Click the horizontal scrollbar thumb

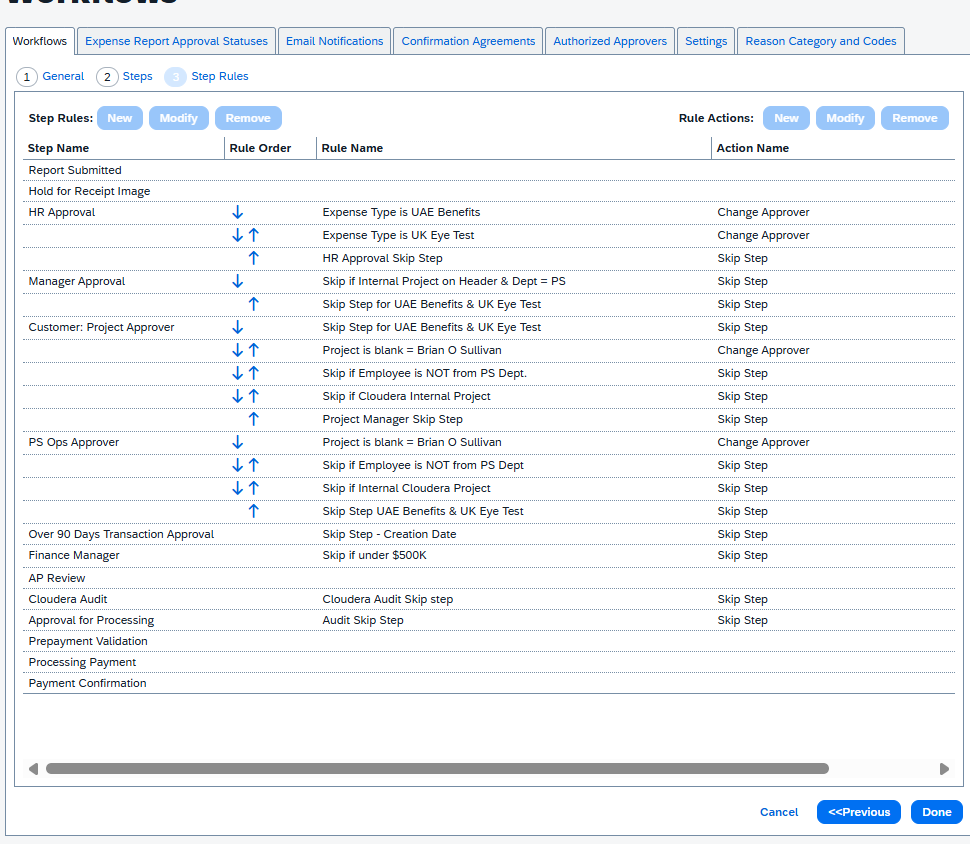tap(437, 769)
